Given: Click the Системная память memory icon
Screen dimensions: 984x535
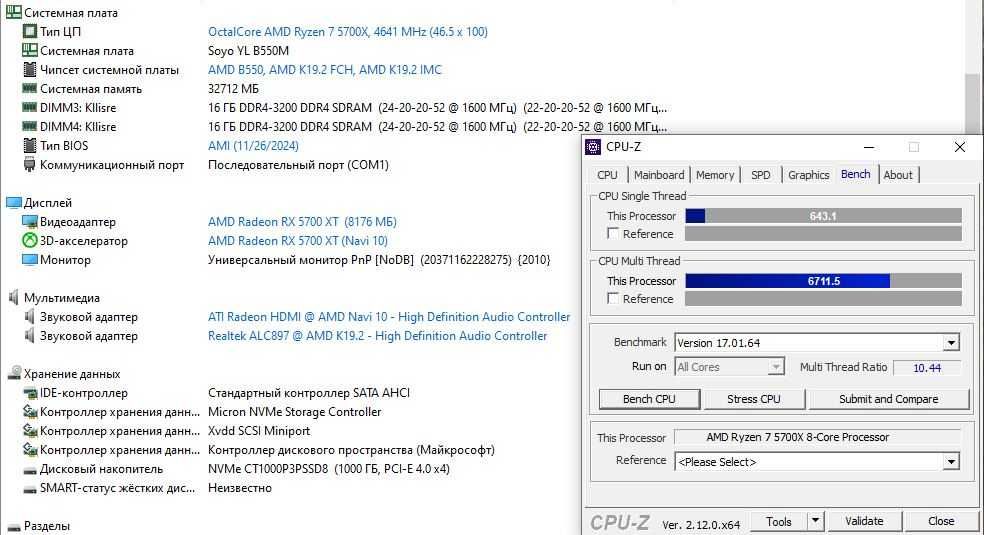Looking at the screenshot, I should point(29,88).
